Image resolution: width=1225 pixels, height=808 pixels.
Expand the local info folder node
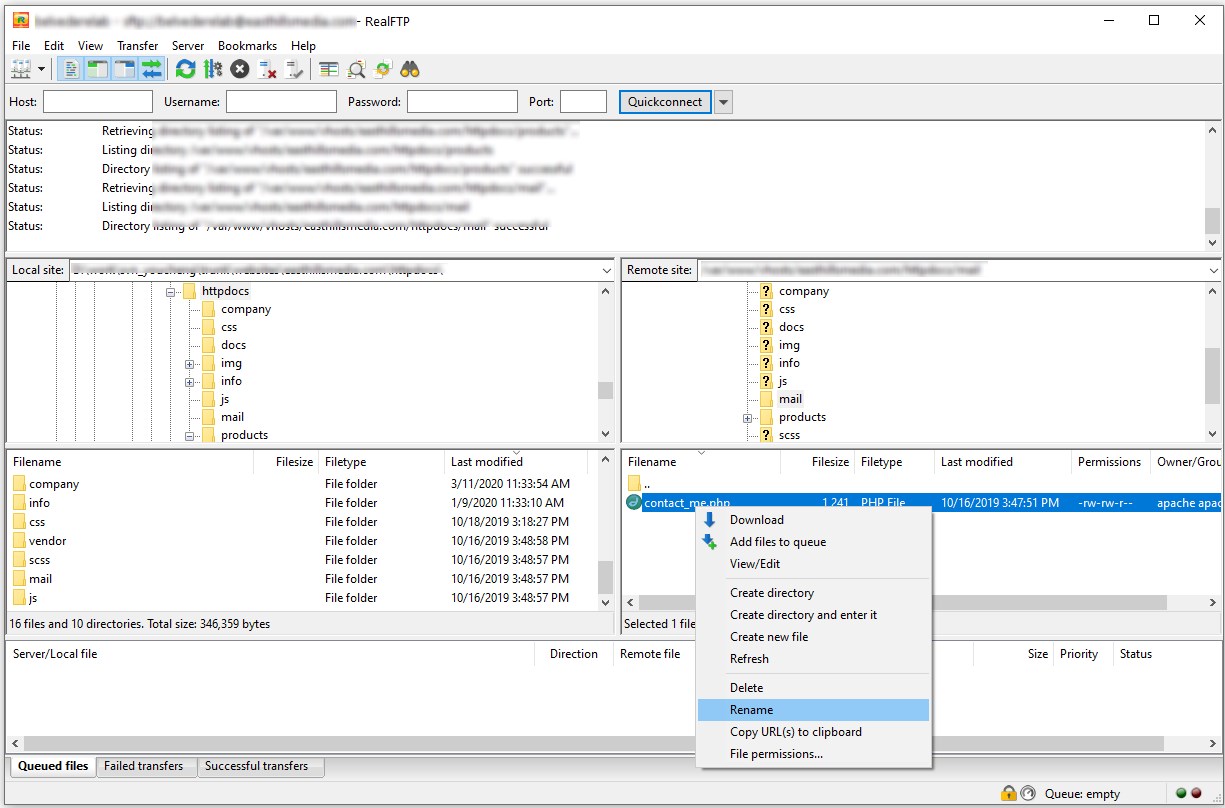tap(189, 382)
